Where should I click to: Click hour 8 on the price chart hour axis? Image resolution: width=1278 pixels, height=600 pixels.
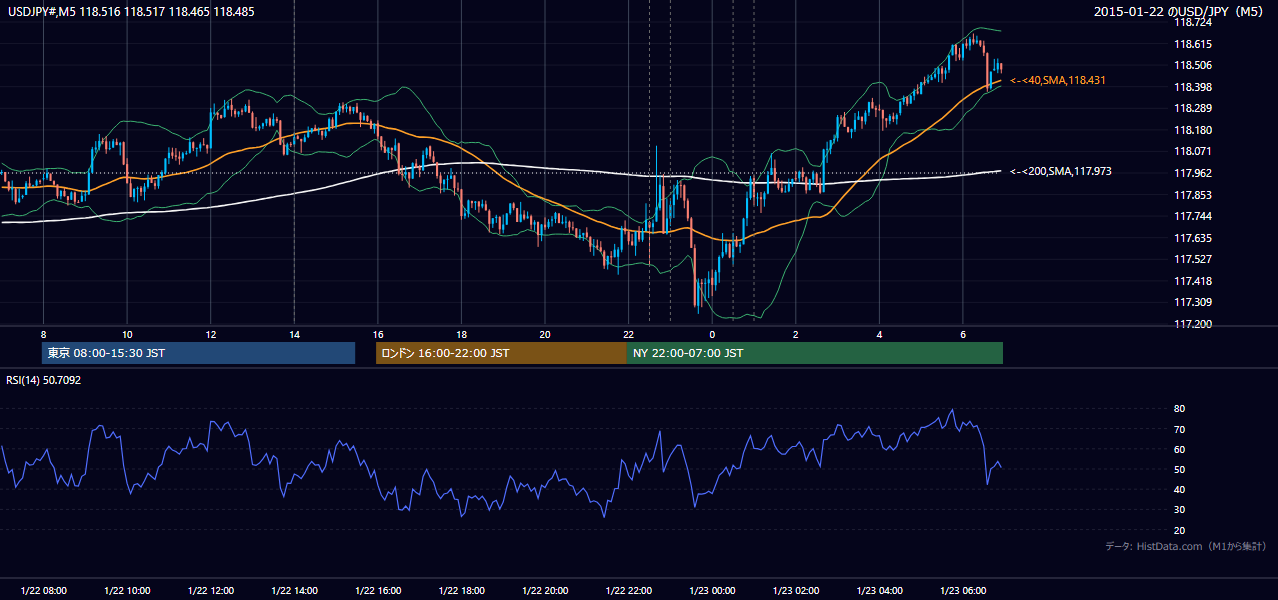(x=43, y=333)
